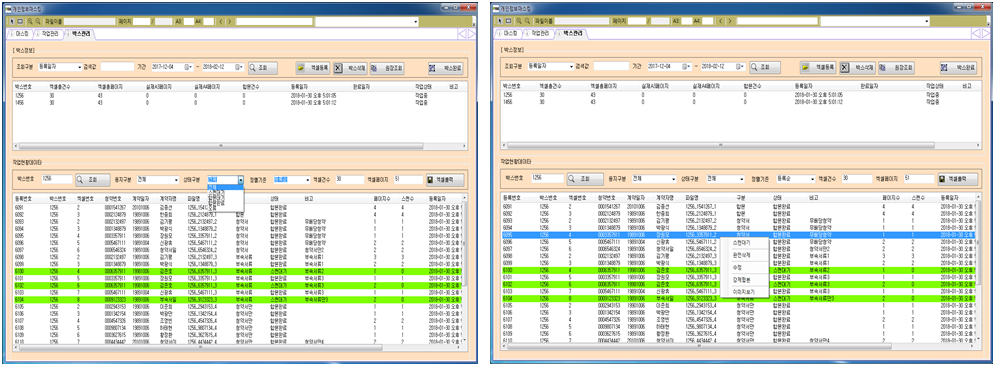Viewport: 996px width, 367px height.
Task: Select green row 6100 in left window lower table
Action: coord(238,271)
